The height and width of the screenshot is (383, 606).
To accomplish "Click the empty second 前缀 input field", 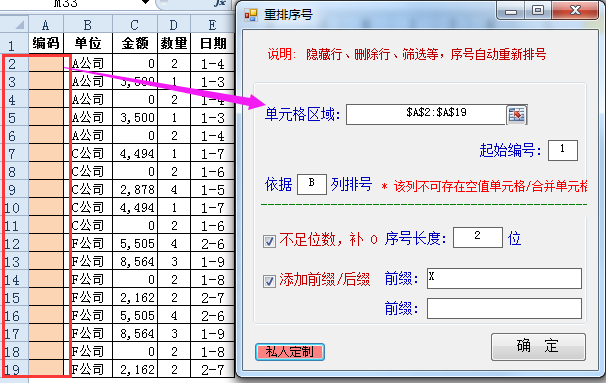I will [504, 308].
